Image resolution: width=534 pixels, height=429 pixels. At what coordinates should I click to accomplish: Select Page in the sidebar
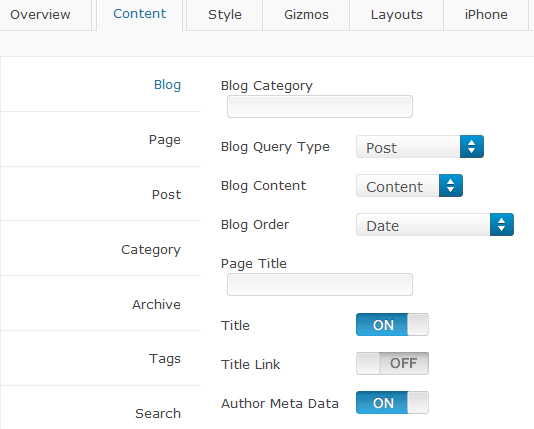164,140
